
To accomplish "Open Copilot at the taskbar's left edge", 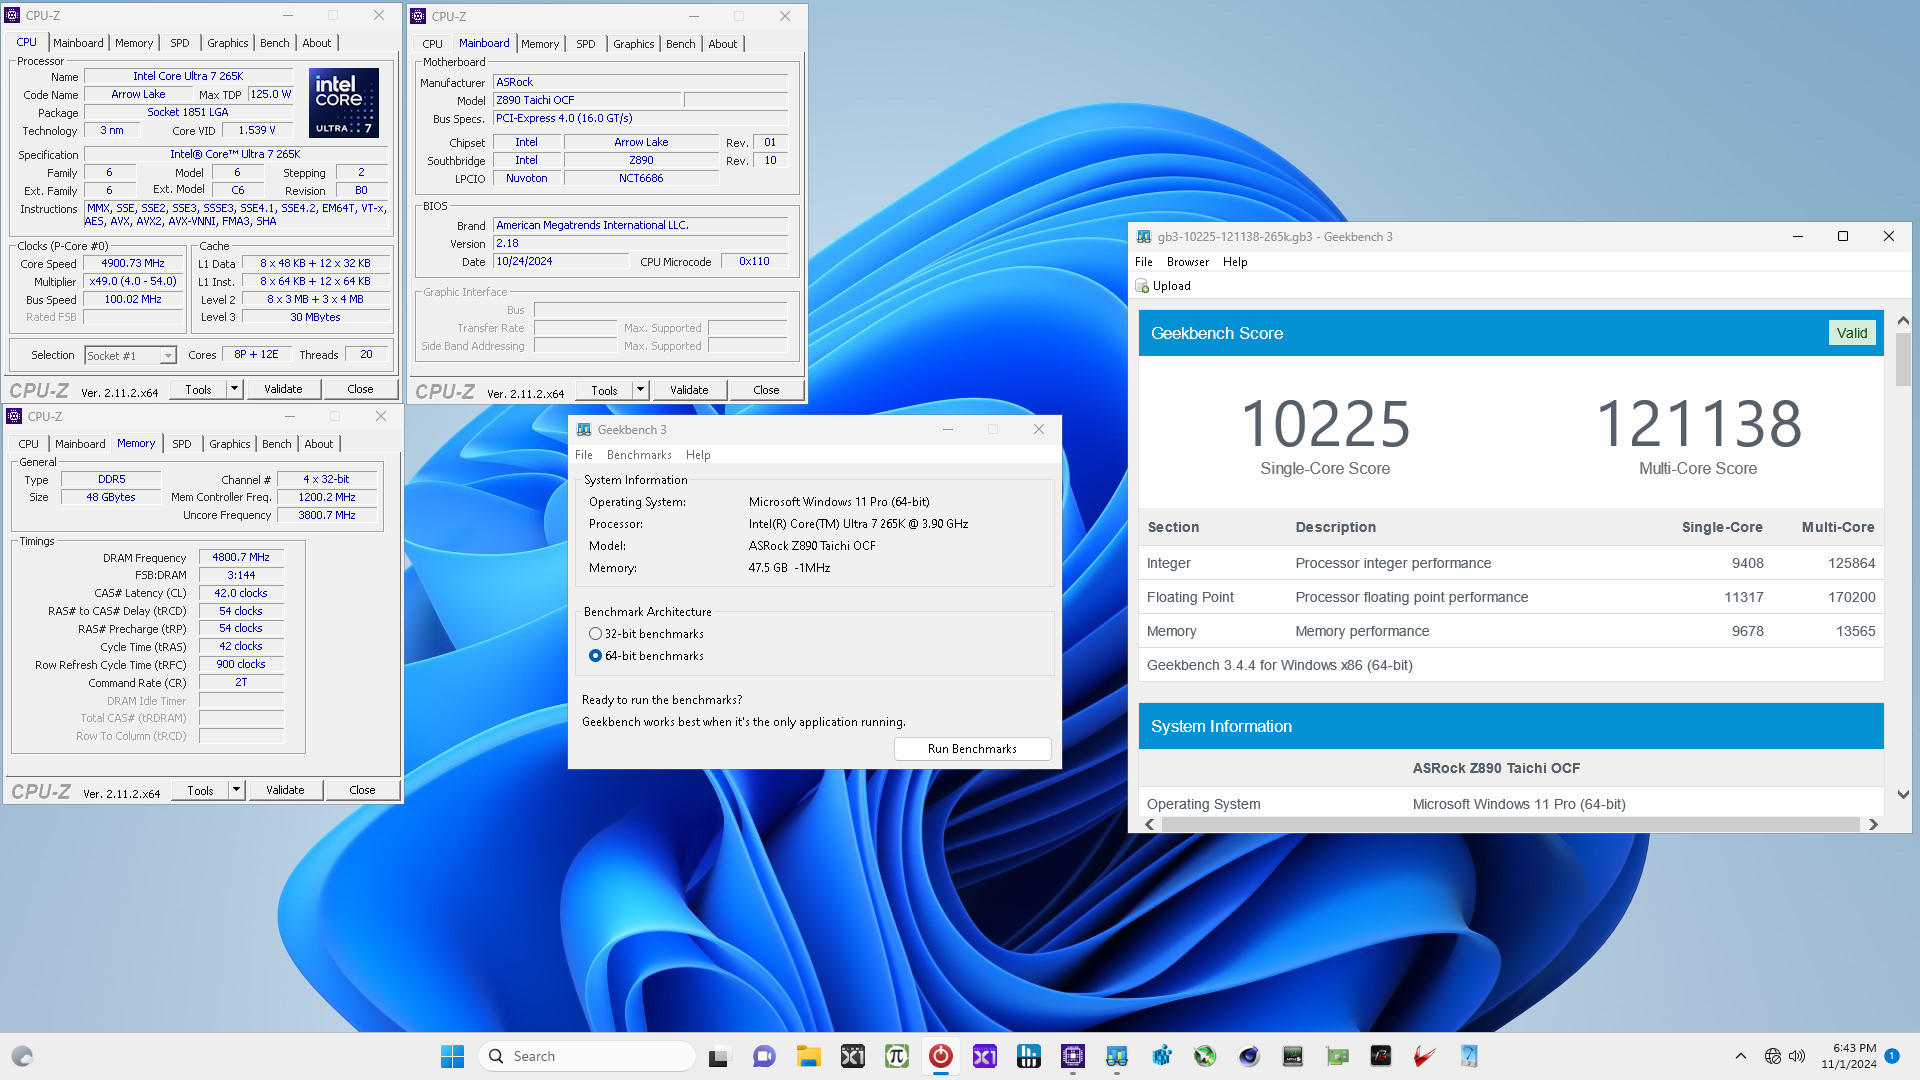I will 22,1056.
